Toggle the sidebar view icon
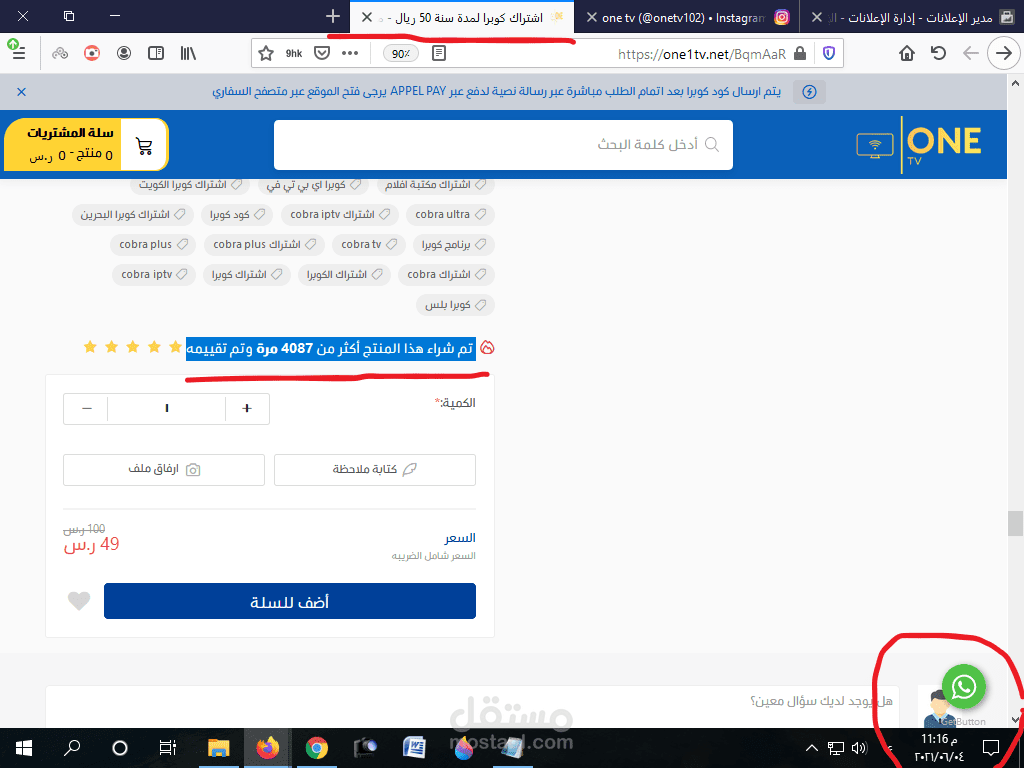The image size is (1024, 768). coord(156,54)
